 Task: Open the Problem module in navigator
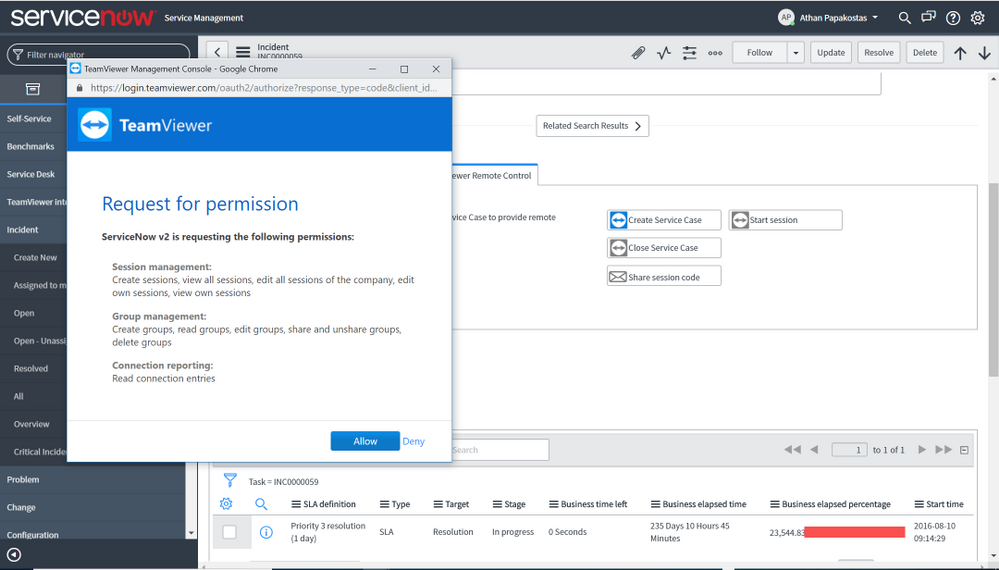pos(23,480)
